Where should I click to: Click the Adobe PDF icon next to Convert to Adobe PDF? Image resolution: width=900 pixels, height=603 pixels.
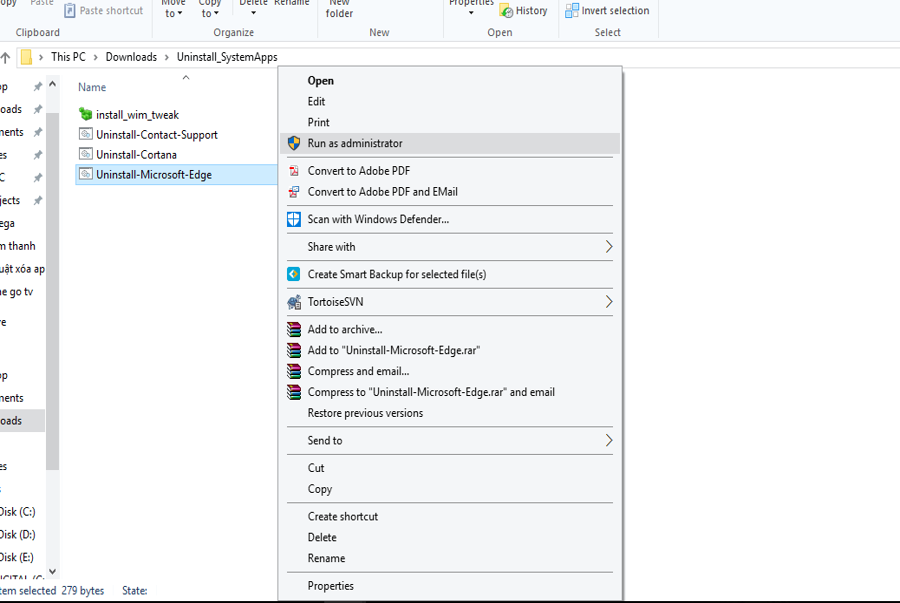click(294, 171)
